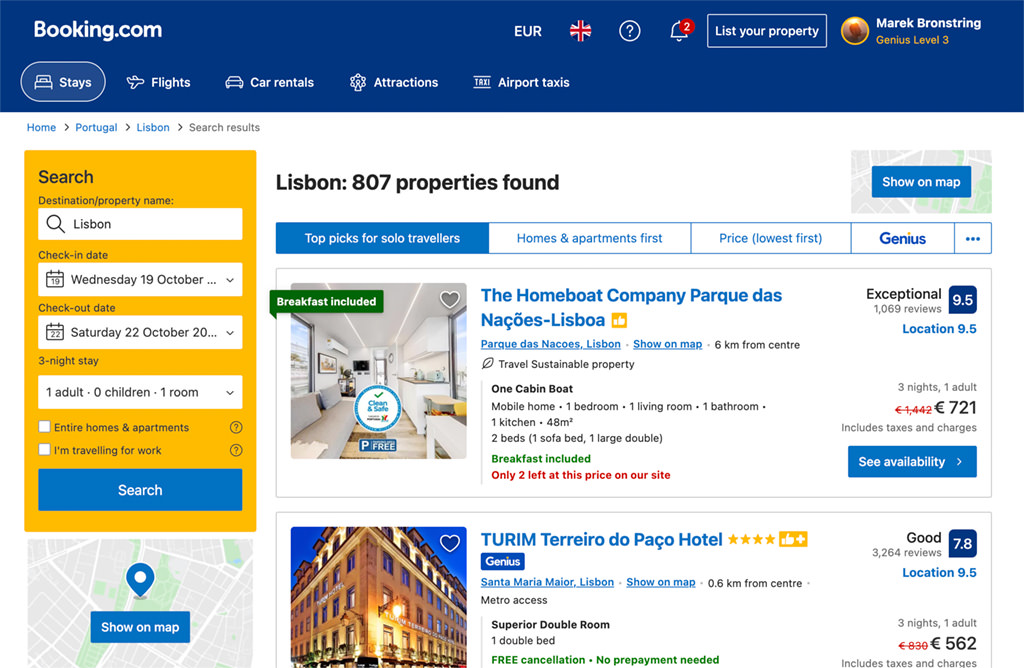Image resolution: width=1024 pixels, height=668 pixels.
Task: Select Homes & apartments first sorting
Action: point(589,238)
